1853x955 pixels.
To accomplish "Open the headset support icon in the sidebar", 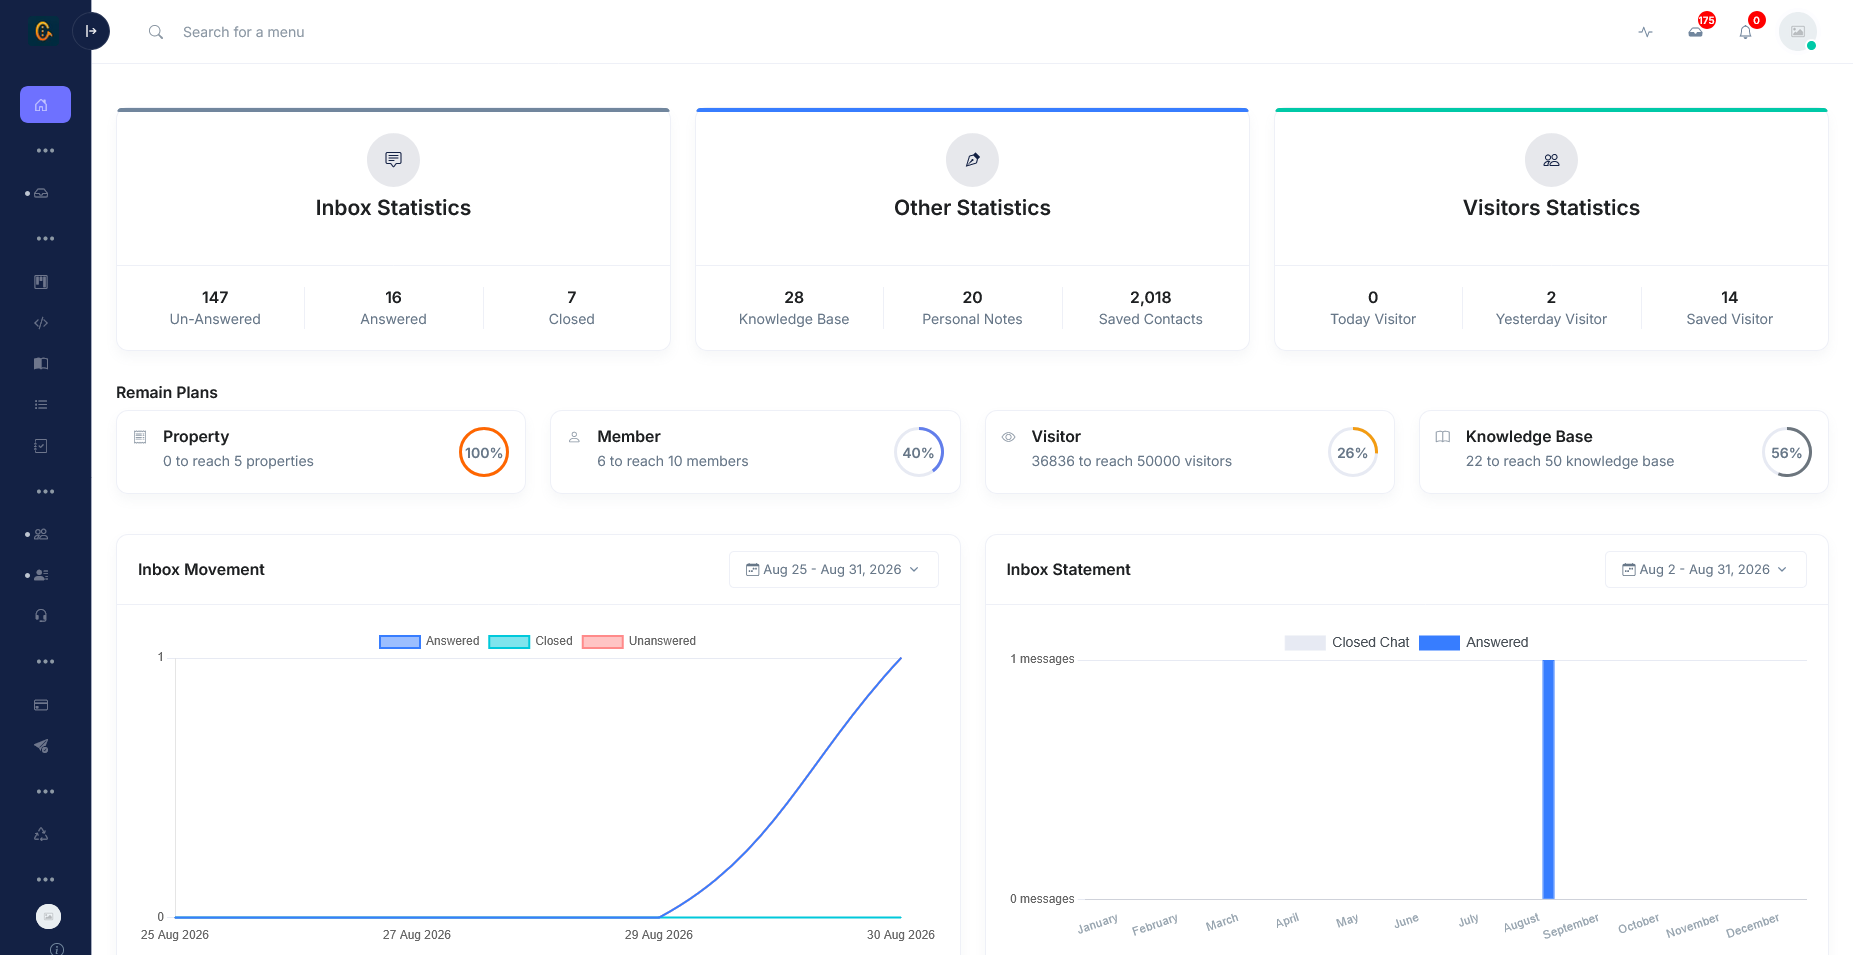I will 41,616.
